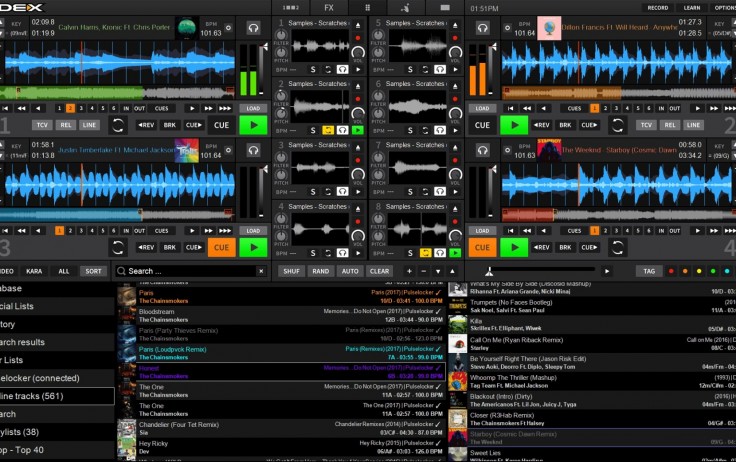Click the loop icon on sample slot 2
The height and width of the screenshot is (462, 736).
point(326,129)
